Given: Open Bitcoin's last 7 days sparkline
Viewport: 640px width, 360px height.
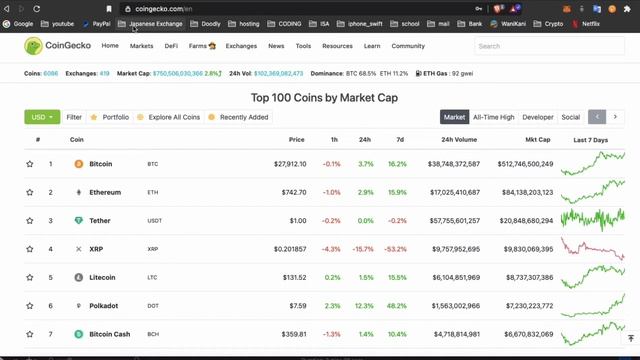Looking at the screenshot, I should click(593, 163).
